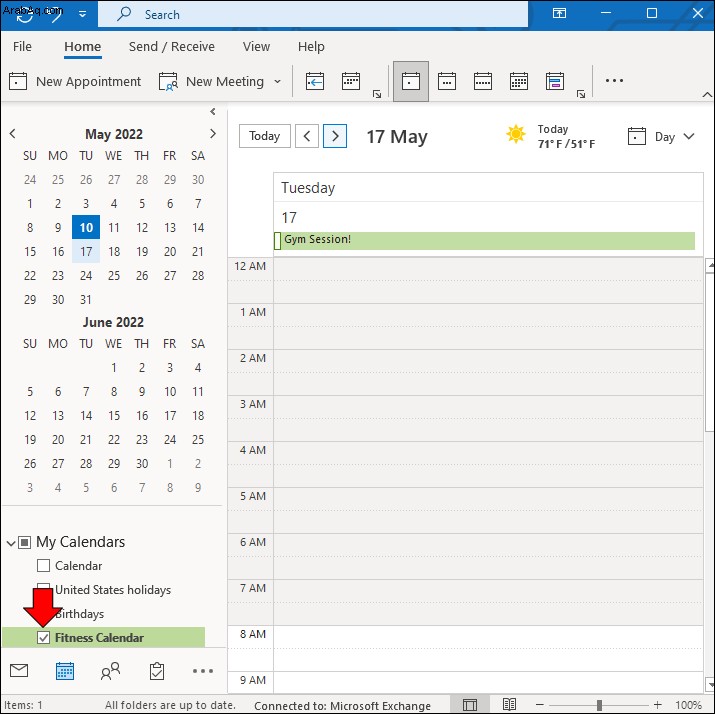Collapse the My Calendars group

click(11, 543)
